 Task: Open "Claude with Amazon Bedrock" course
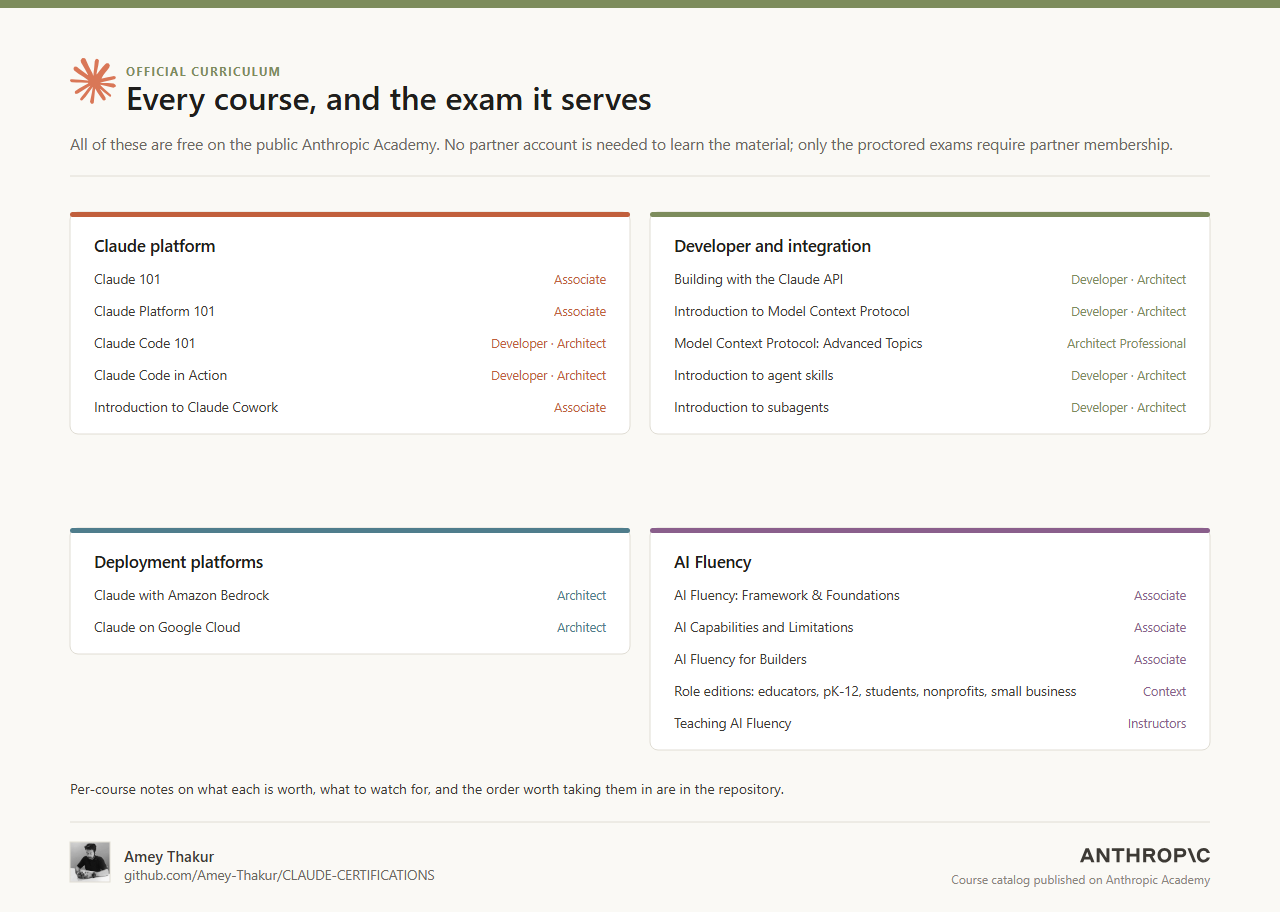pos(182,595)
